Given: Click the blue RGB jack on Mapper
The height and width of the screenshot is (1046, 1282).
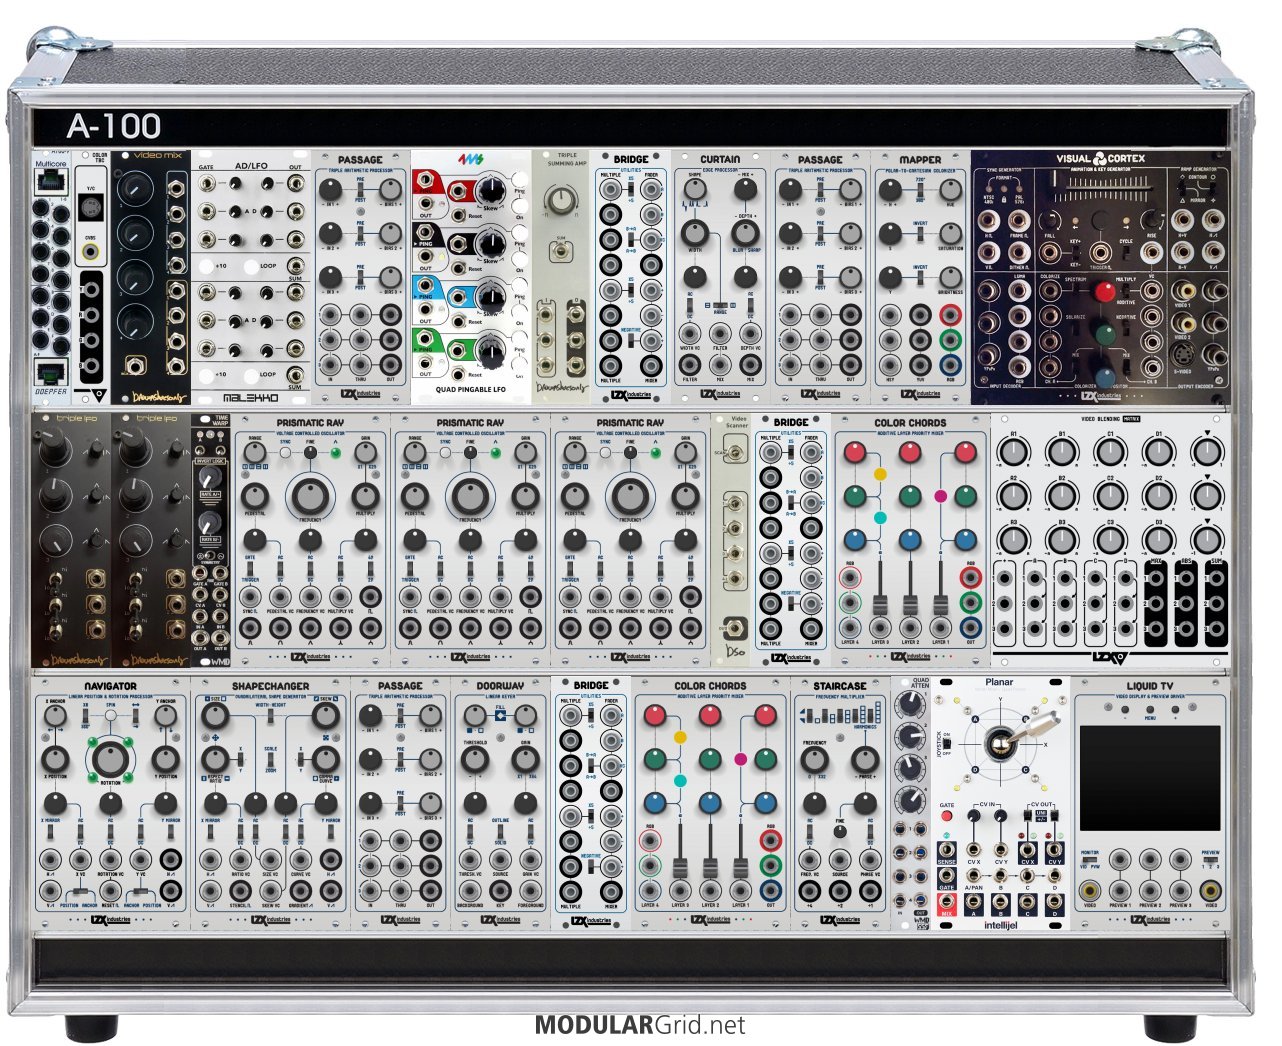Looking at the screenshot, I should click(x=950, y=365).
